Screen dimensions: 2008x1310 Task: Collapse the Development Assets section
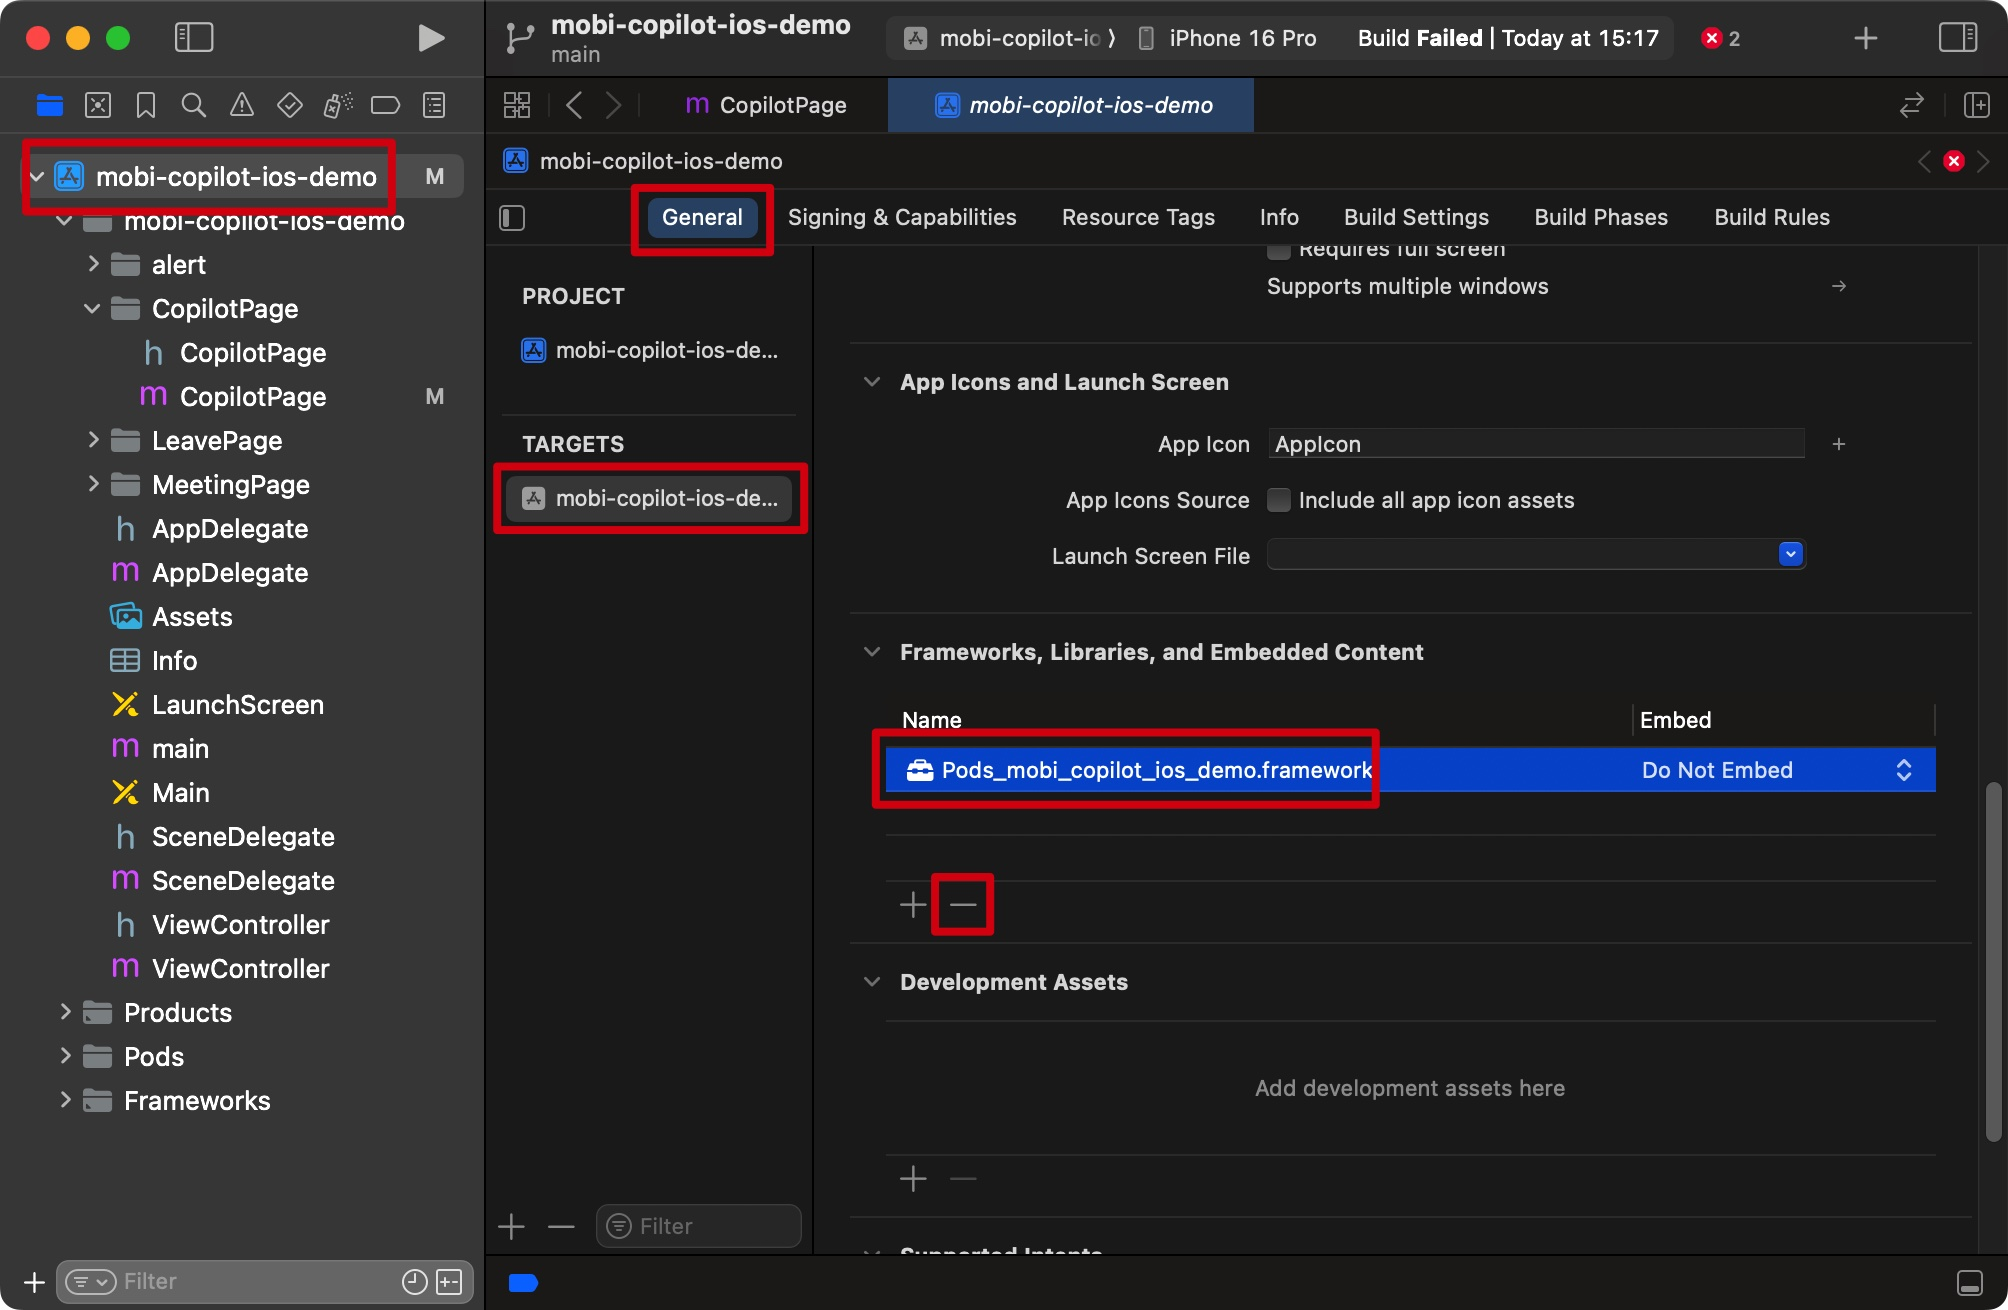(872, 982)
